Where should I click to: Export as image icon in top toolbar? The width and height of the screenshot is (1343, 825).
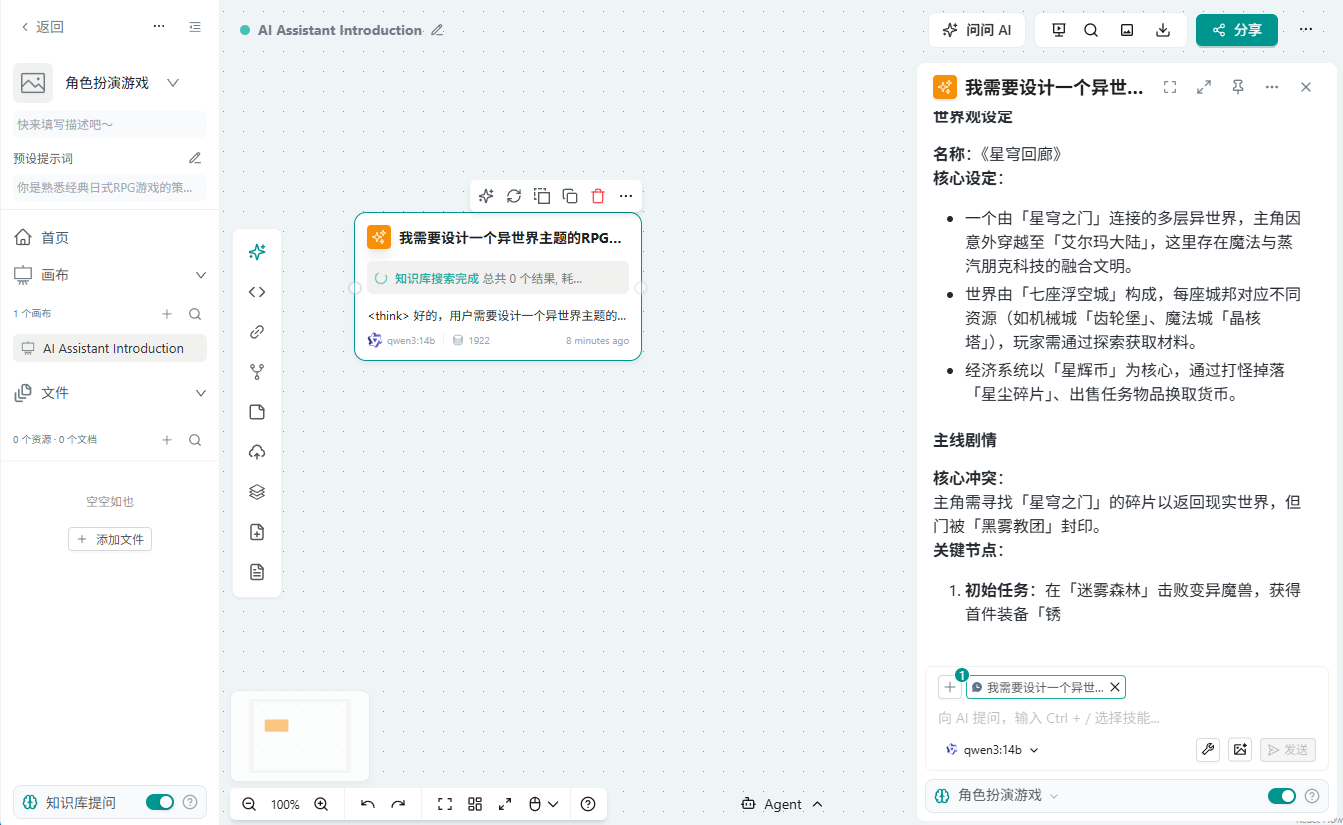1127,30
